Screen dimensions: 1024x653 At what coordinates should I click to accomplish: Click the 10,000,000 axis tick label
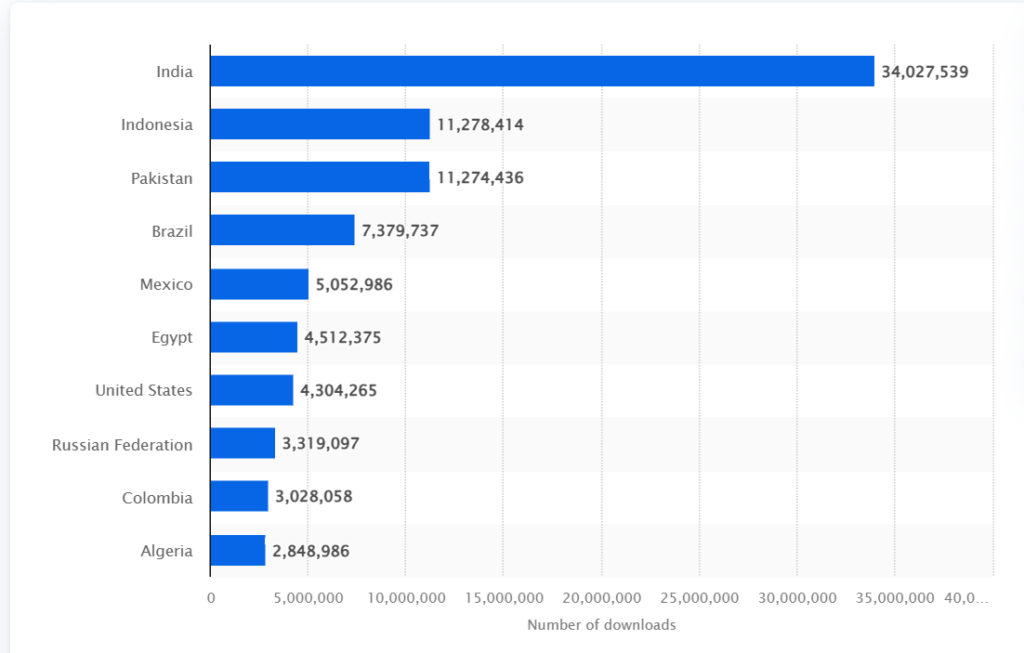tap(406, 598)
